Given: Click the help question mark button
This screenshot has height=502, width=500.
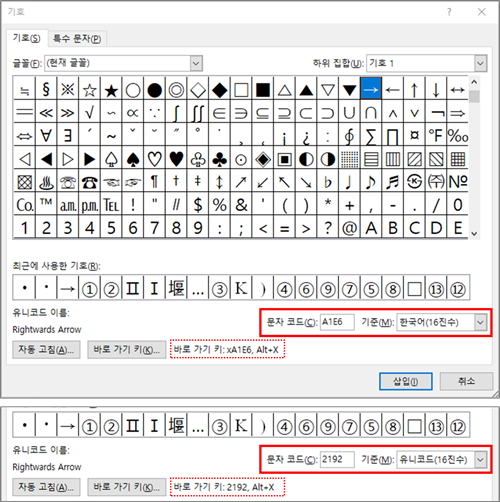Looking at the screenshot, I should [449, 12].
